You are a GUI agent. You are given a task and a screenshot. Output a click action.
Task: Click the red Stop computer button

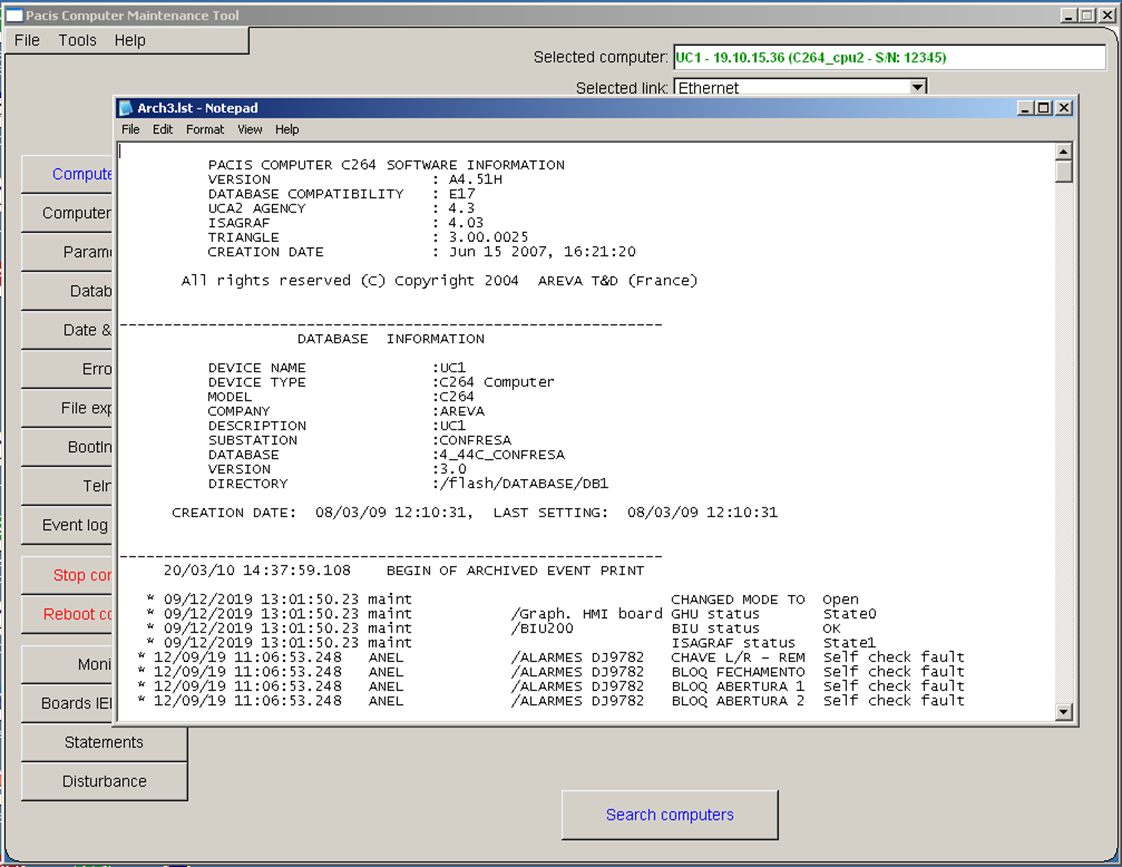point(67,575)
